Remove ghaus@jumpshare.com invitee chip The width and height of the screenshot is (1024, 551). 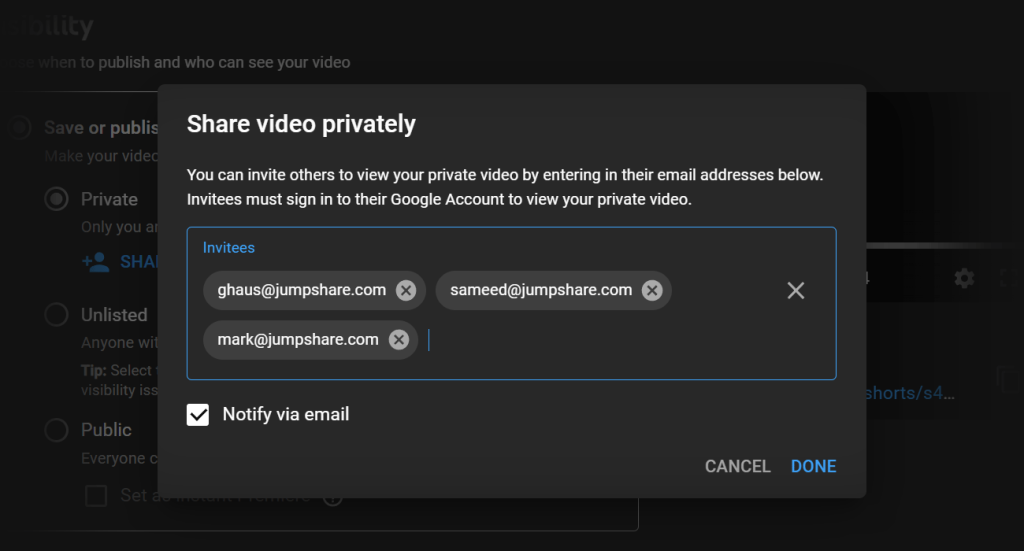pos(406,290)
